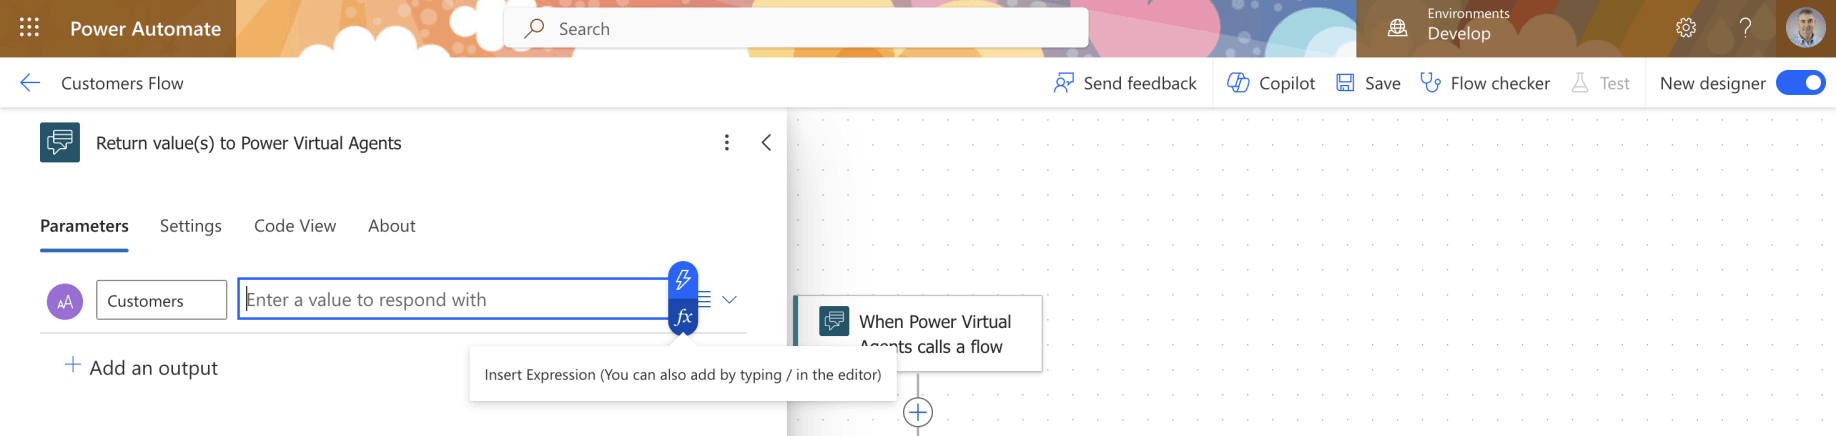1836x436 pixels.
Task: Open the settings gear
Action: click(1686, 28)
